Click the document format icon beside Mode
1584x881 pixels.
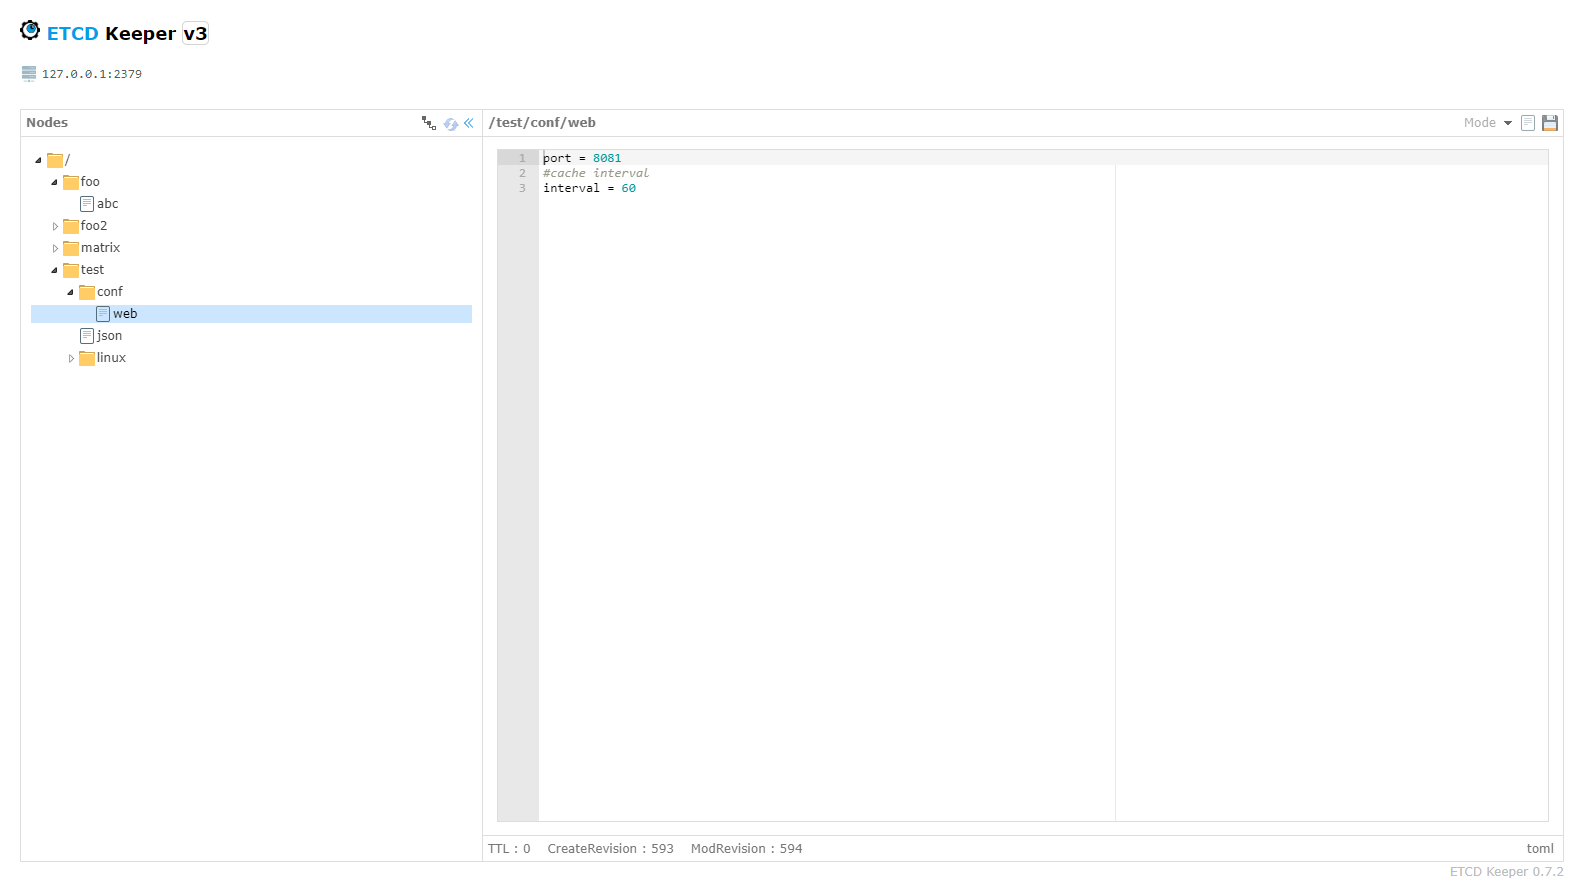[1528, 123]
